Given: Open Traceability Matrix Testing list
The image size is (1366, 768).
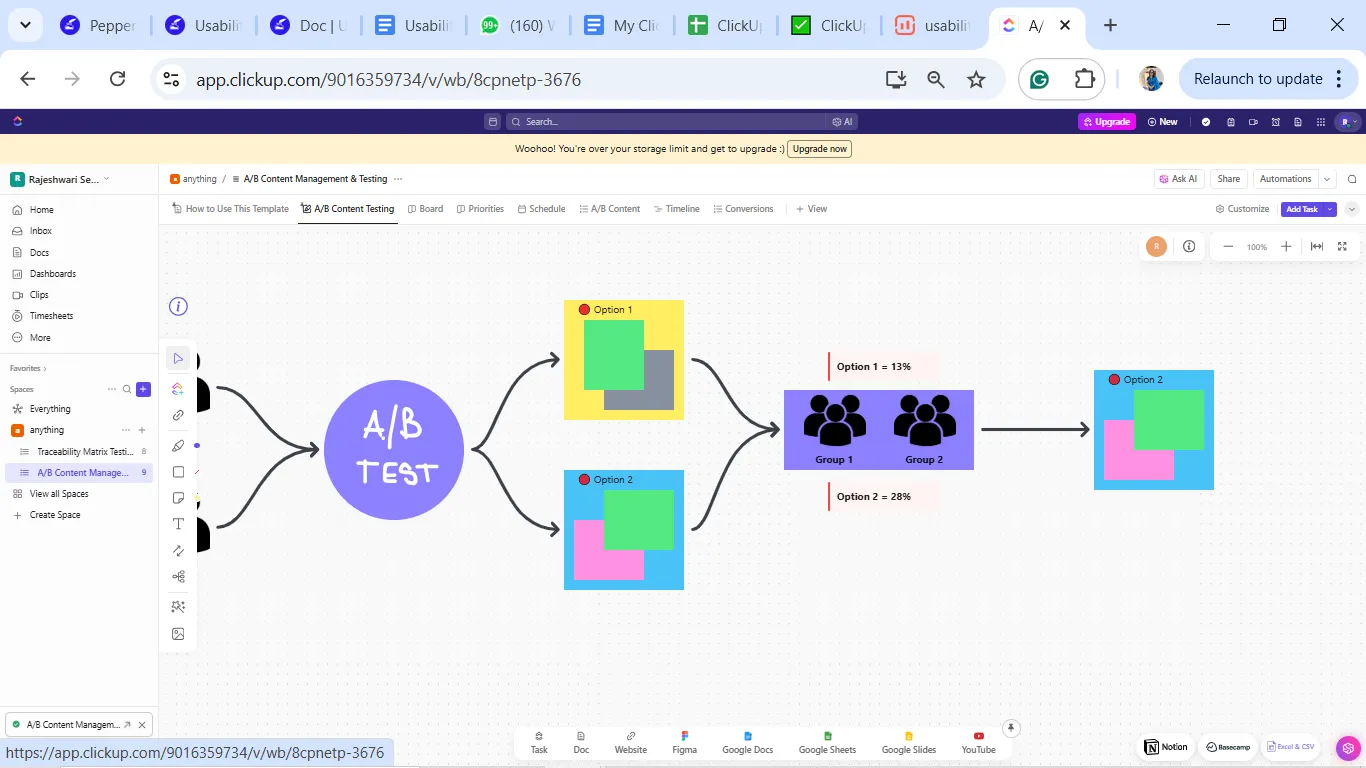Looking at the screenshot, I should pos(84,452).
